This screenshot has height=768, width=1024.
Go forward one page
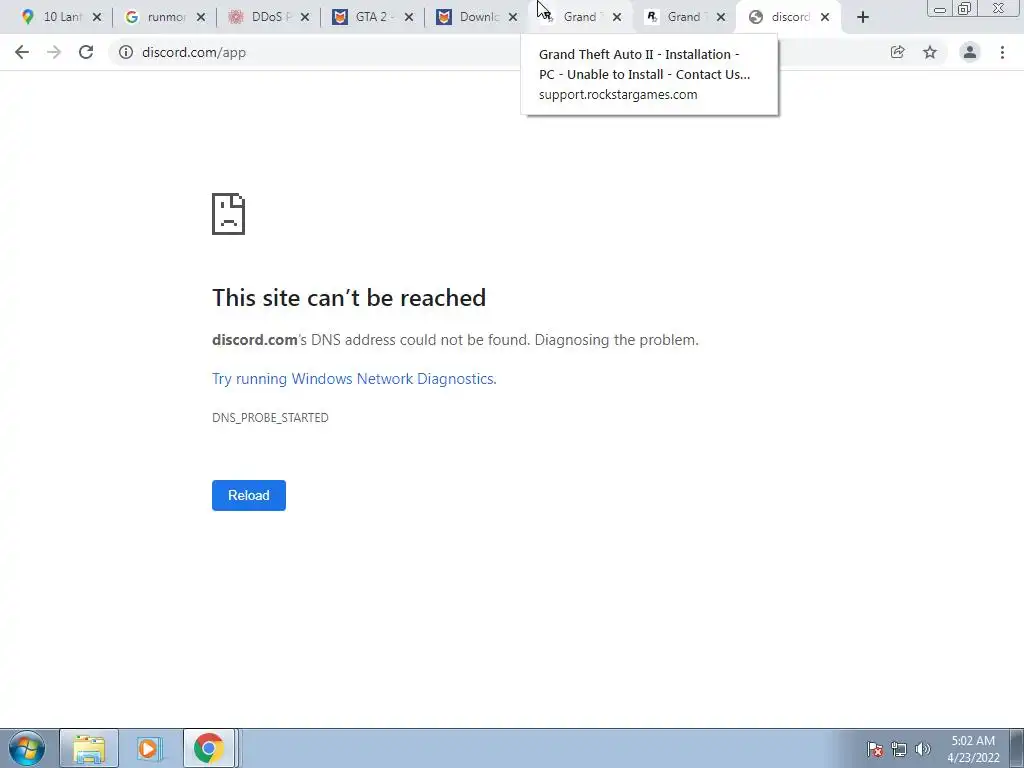point(54,52)
